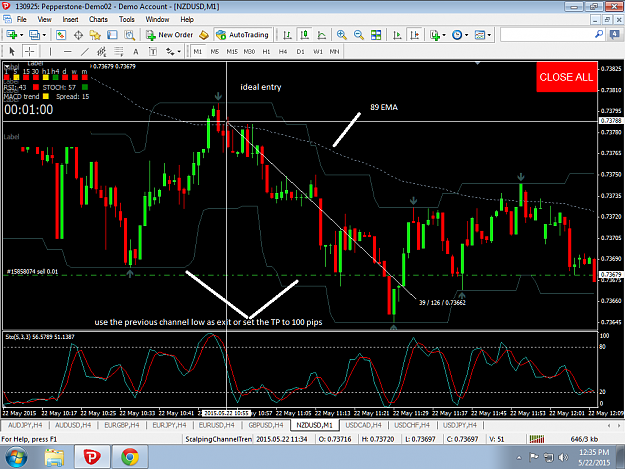Switch to the M15 timeframe
Viewport: 625px width, 469px height.
pyautogui.click(x=232, y=51)
